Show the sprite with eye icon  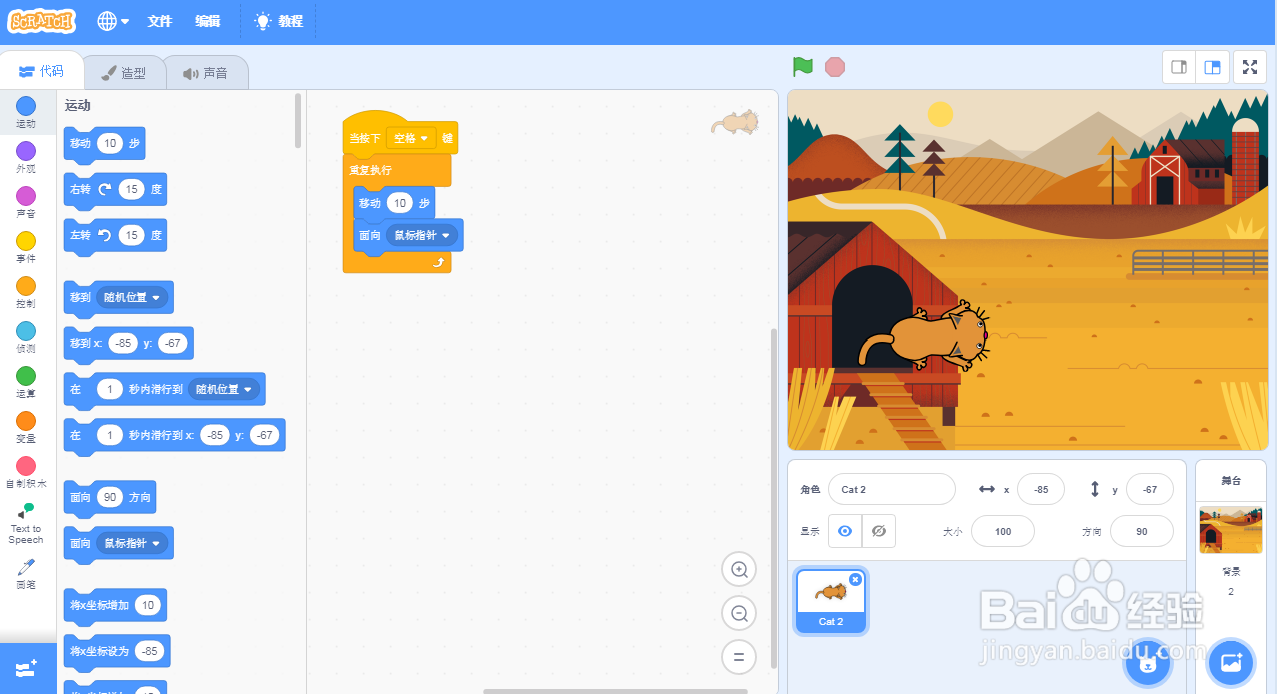pos(845,531)
